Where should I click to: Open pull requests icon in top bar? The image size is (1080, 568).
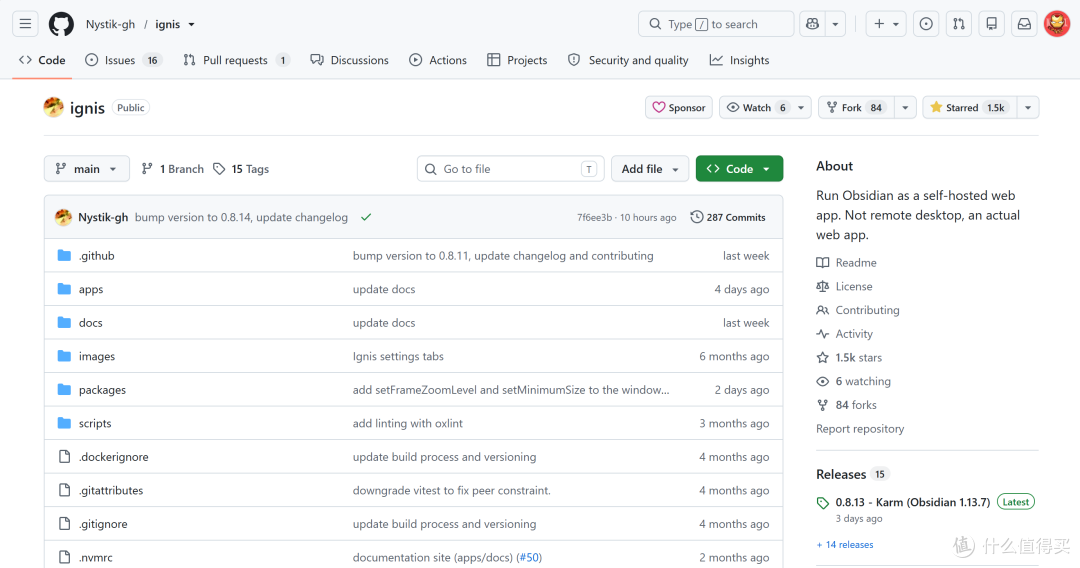click(959, 24)
